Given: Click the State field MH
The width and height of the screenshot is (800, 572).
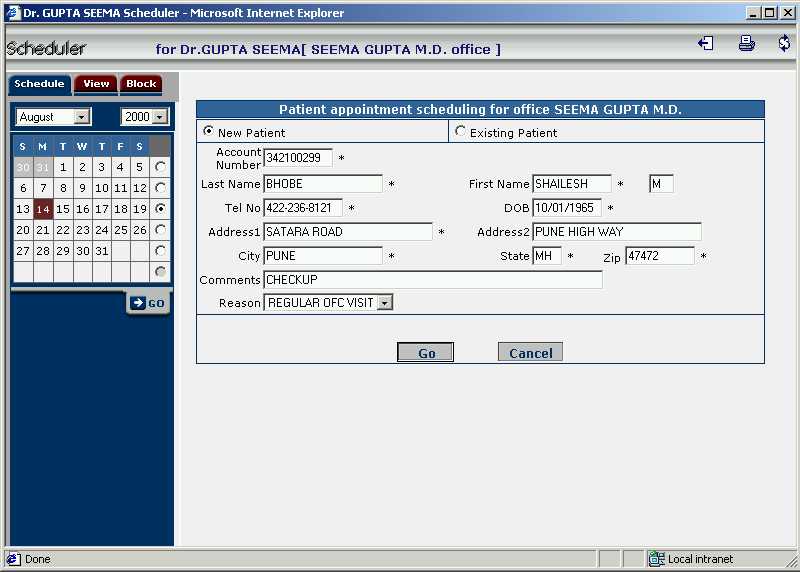Looking at the screenshot, I should (x=547, y=256).
